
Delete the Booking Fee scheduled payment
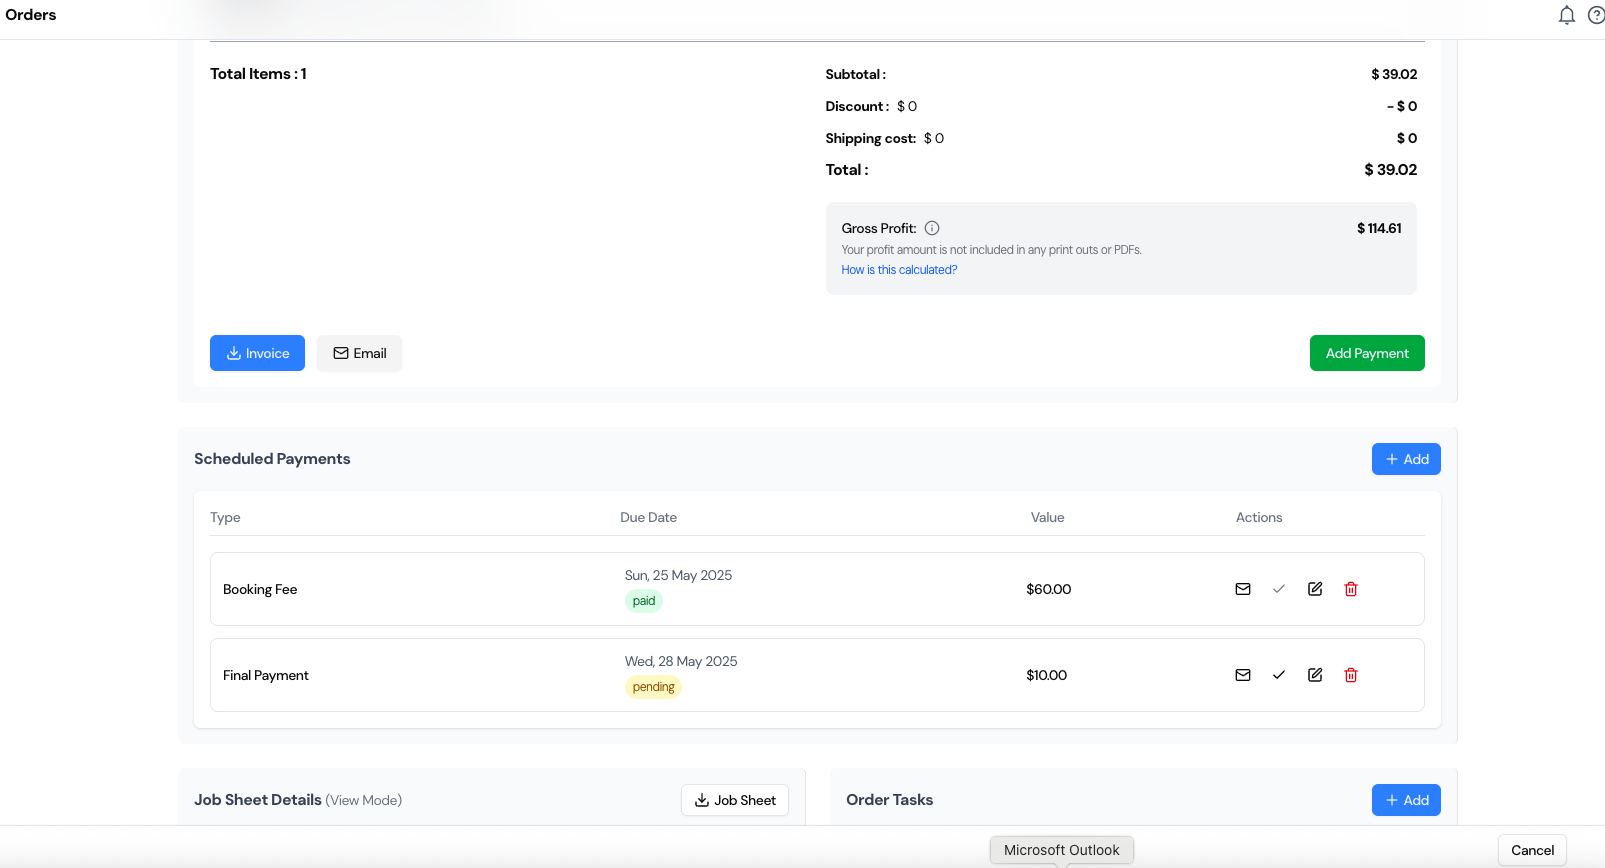[1351, 589]
